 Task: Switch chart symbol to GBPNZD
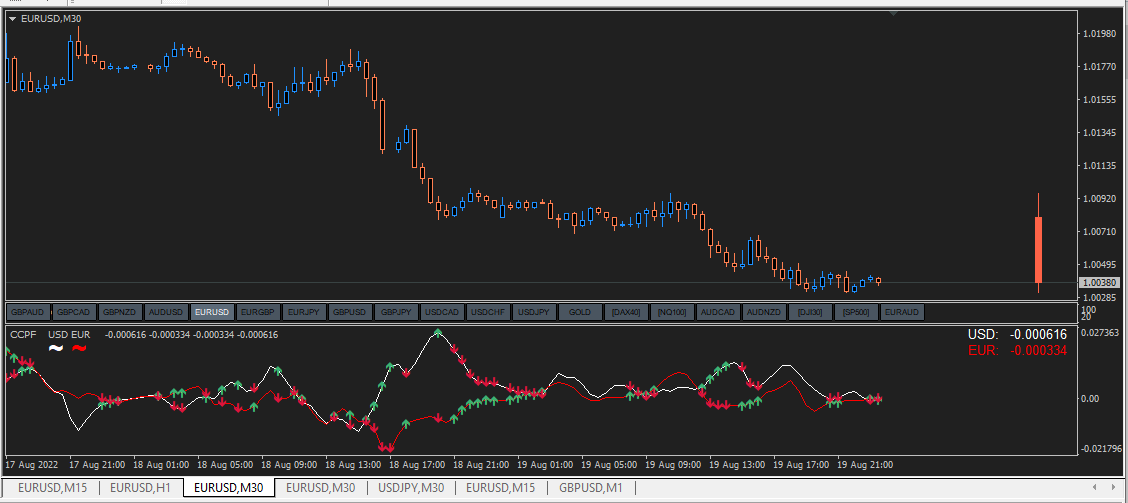pos(120,312)
